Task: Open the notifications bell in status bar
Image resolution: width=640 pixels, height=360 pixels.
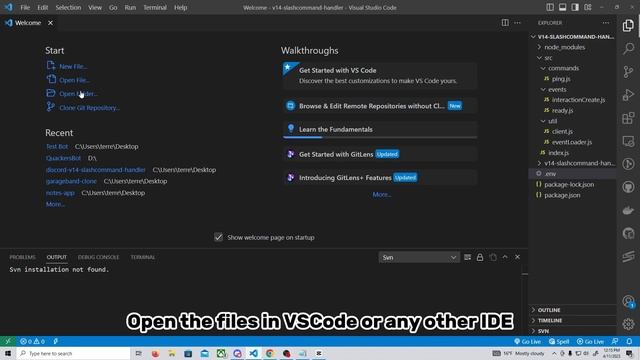Action: pos(629,341)
